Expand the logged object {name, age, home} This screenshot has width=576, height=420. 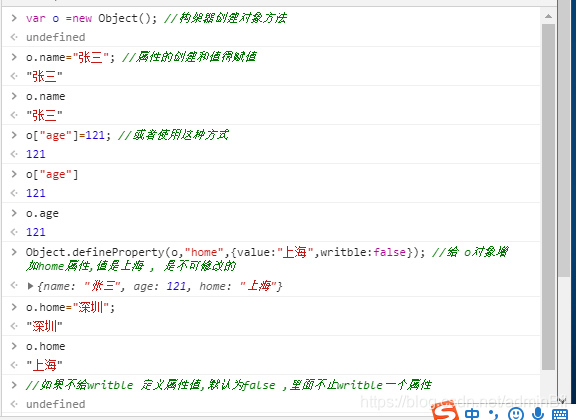point(30,286)
